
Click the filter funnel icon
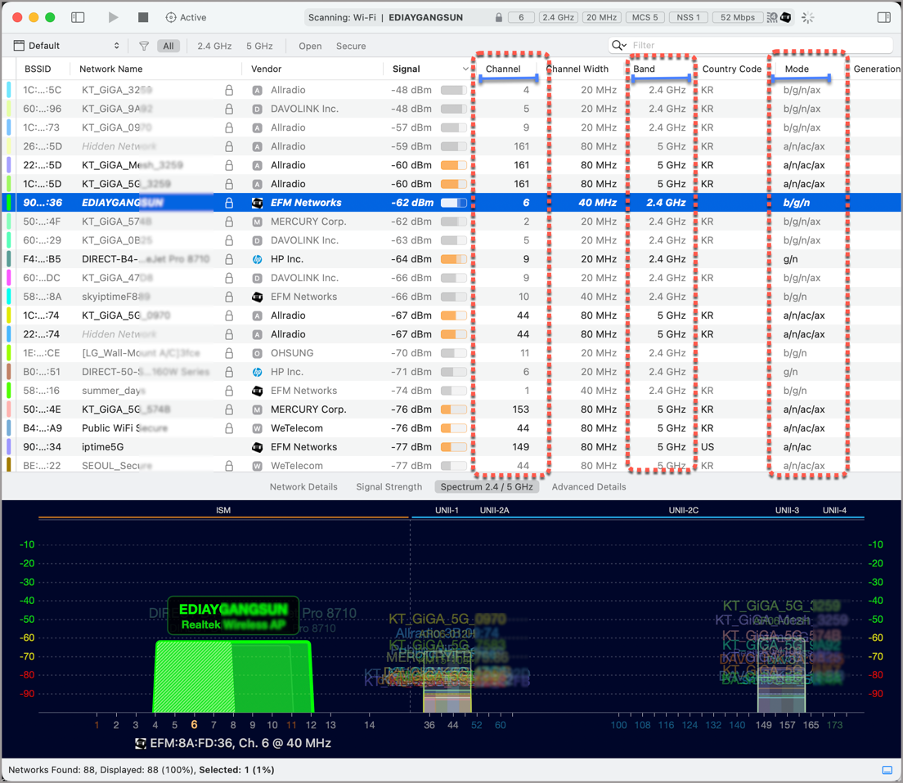pyautogui.click(x=144, y=46)
